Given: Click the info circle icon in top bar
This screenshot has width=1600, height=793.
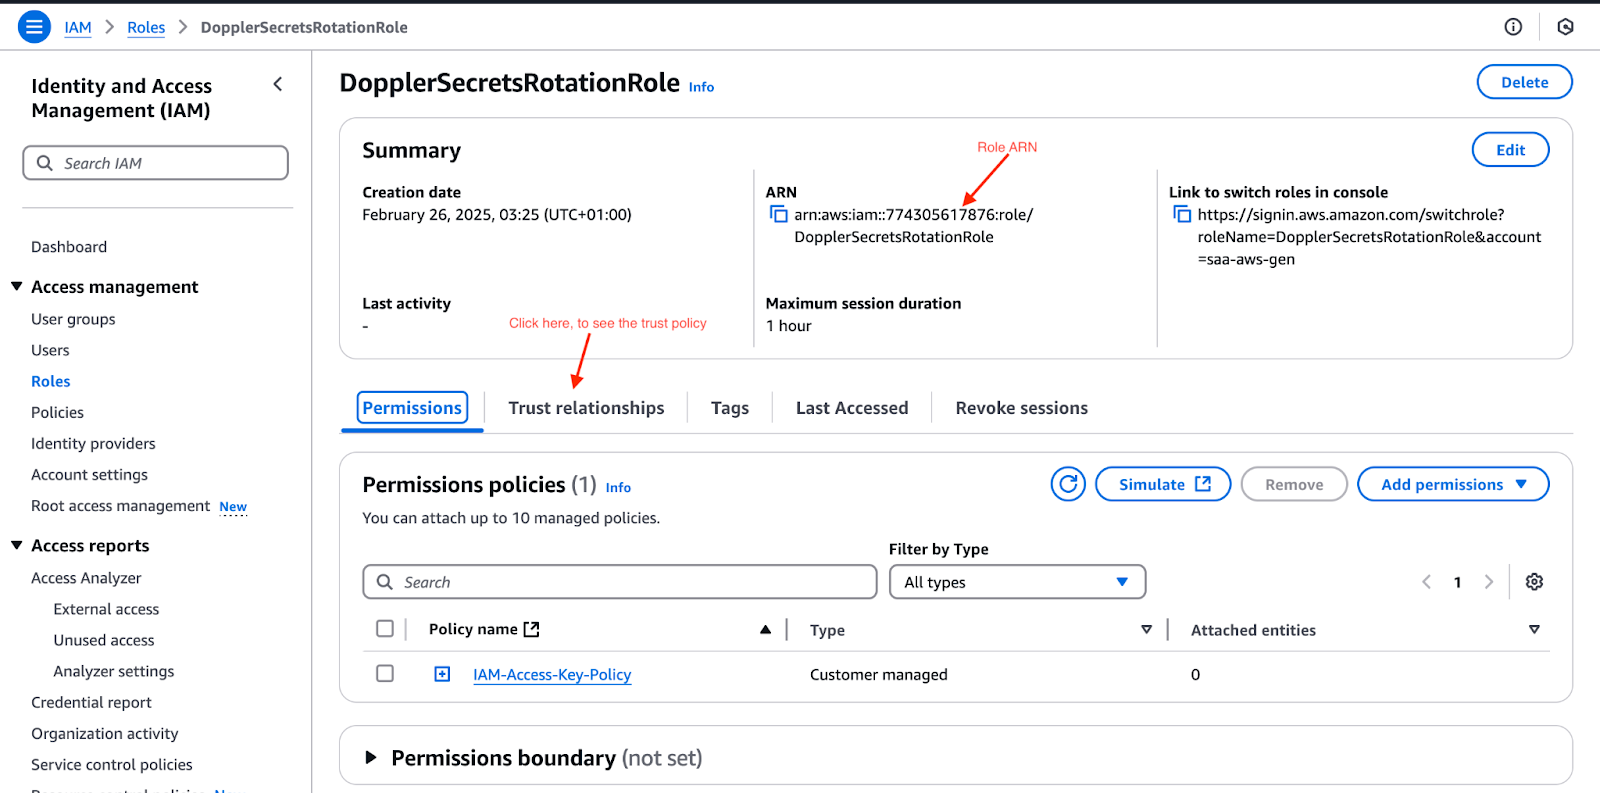Looking at the screenshot, I should click(x=1513, y=27).
